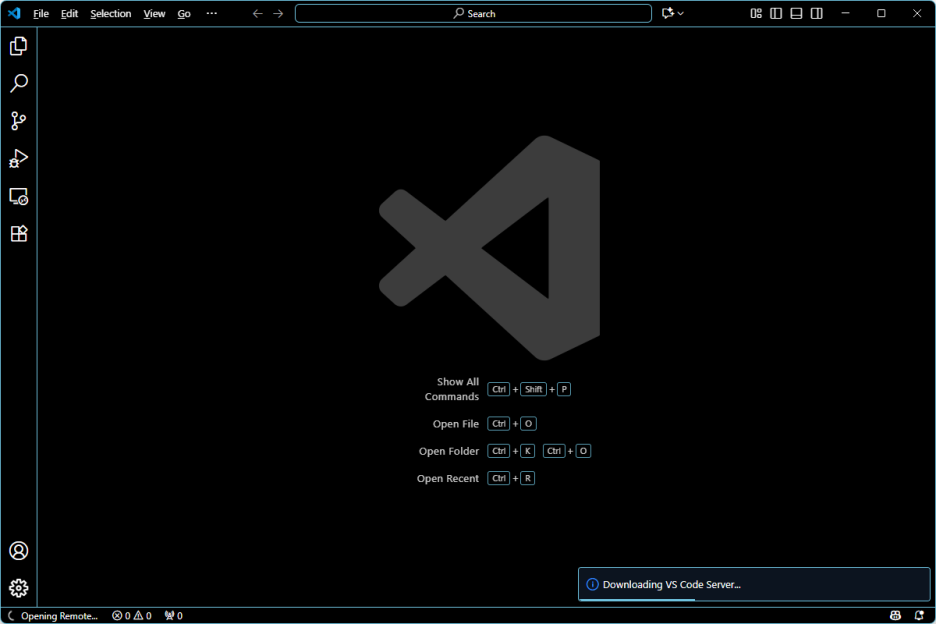Click the K key hint for Open Folder
This screenshot has height=624, width=936.
coord(528,451)
